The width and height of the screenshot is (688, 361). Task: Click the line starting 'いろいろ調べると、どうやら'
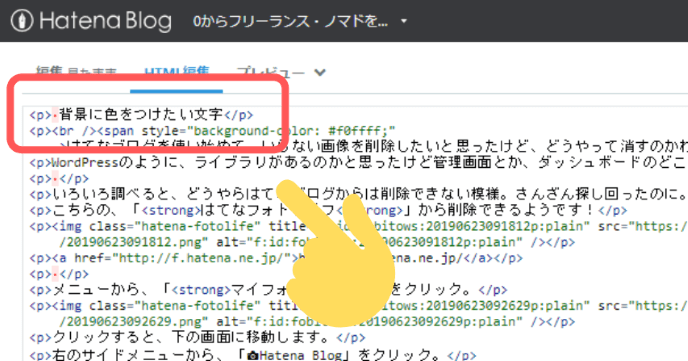[358, 193]
